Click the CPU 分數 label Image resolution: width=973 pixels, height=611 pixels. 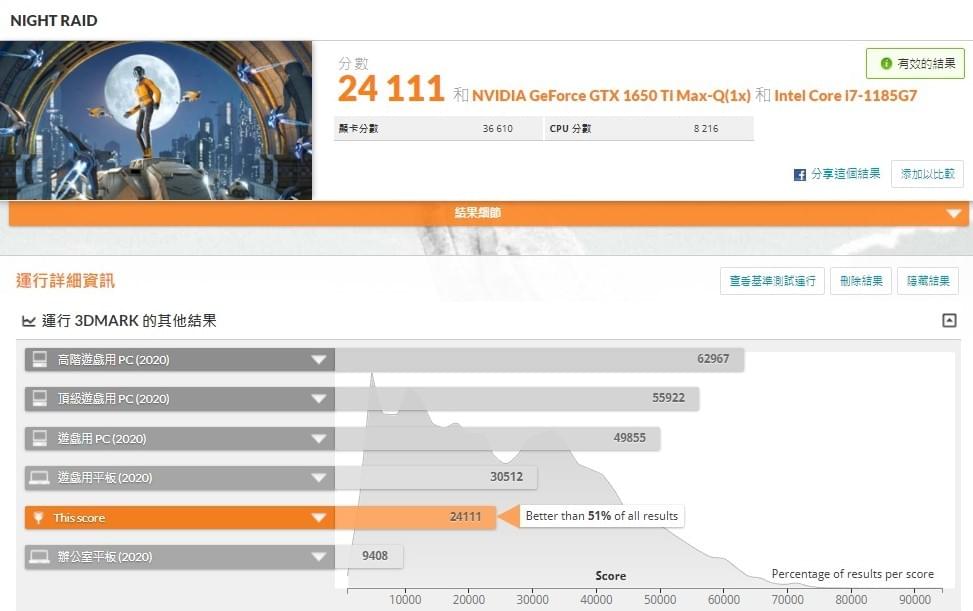pos(570,128)
